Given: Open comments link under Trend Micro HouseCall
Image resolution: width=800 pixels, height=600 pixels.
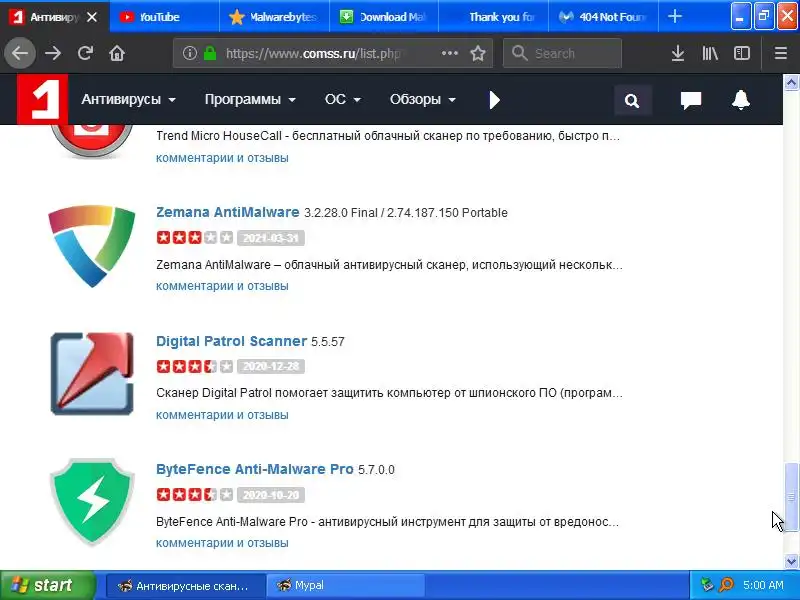Looking at the screenshot, I should [x=222, y=158].
